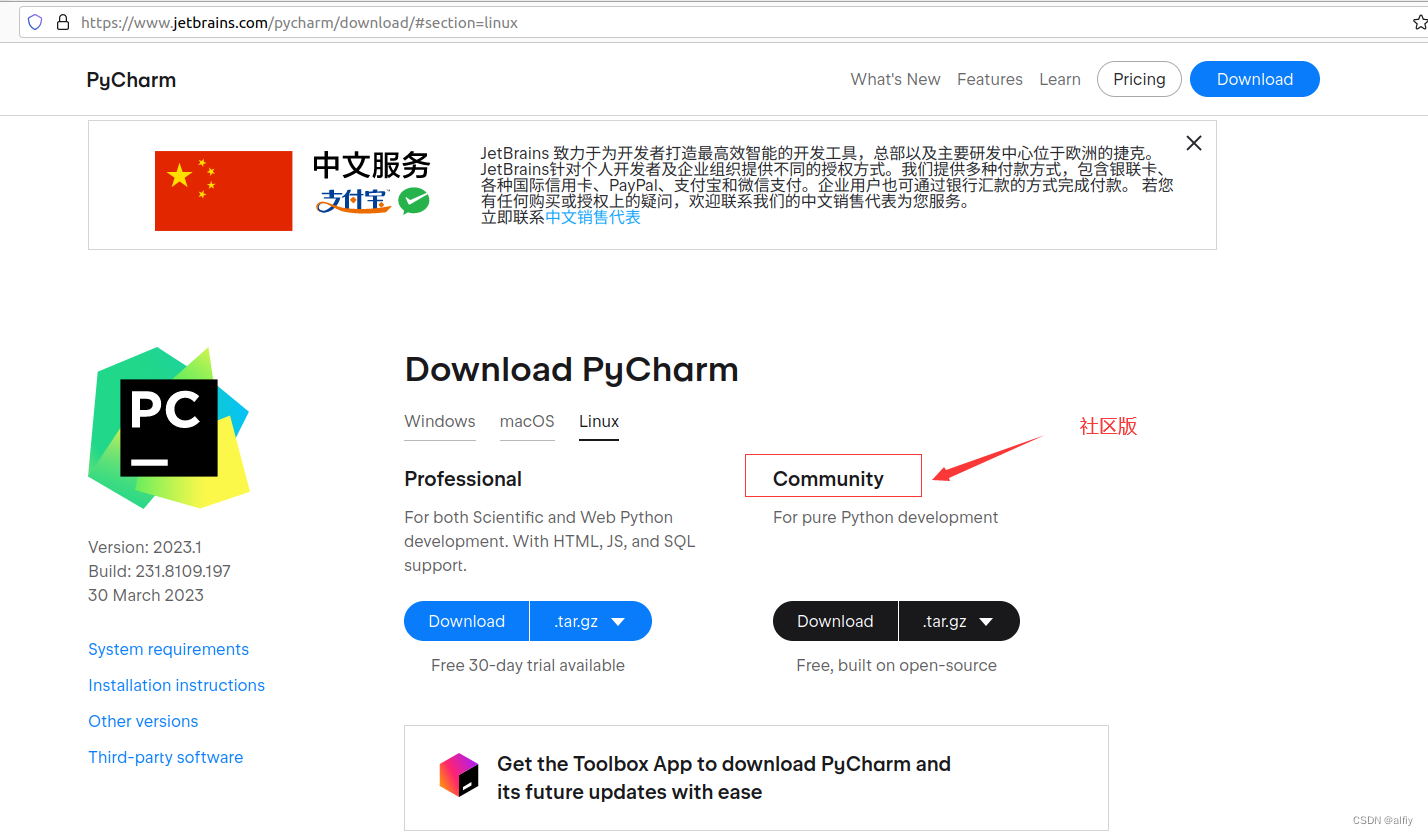Click the blue Download header button
Screen dimensions: 1428x835
(x=1255, y=79)
